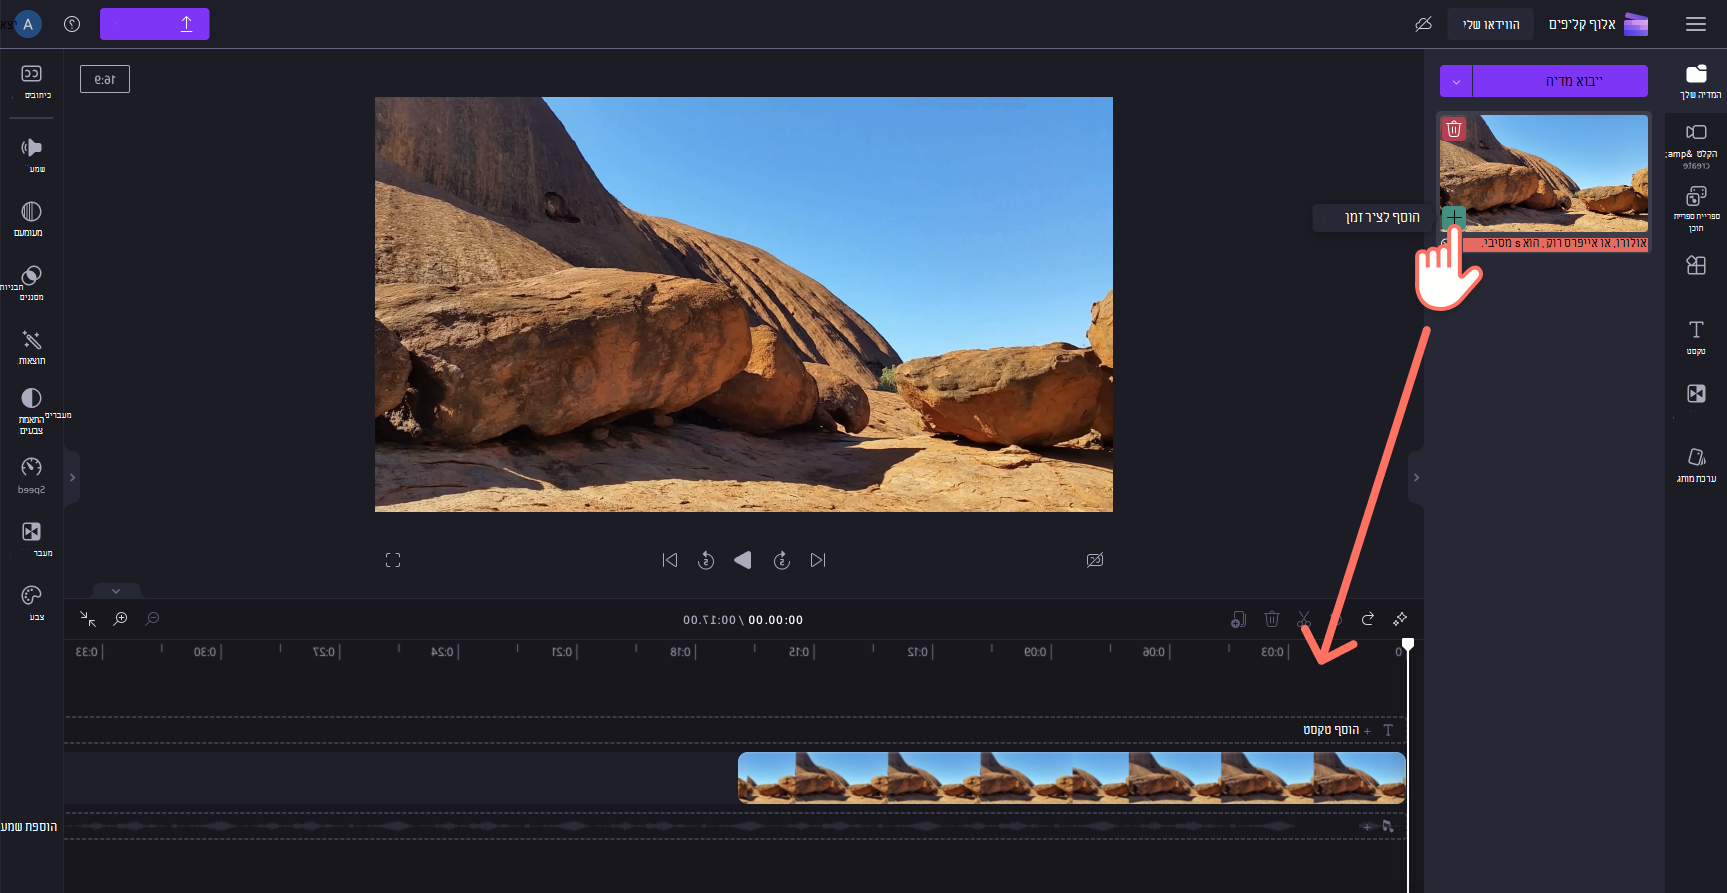
Task: Play the video preview
Action: (743, 560)
